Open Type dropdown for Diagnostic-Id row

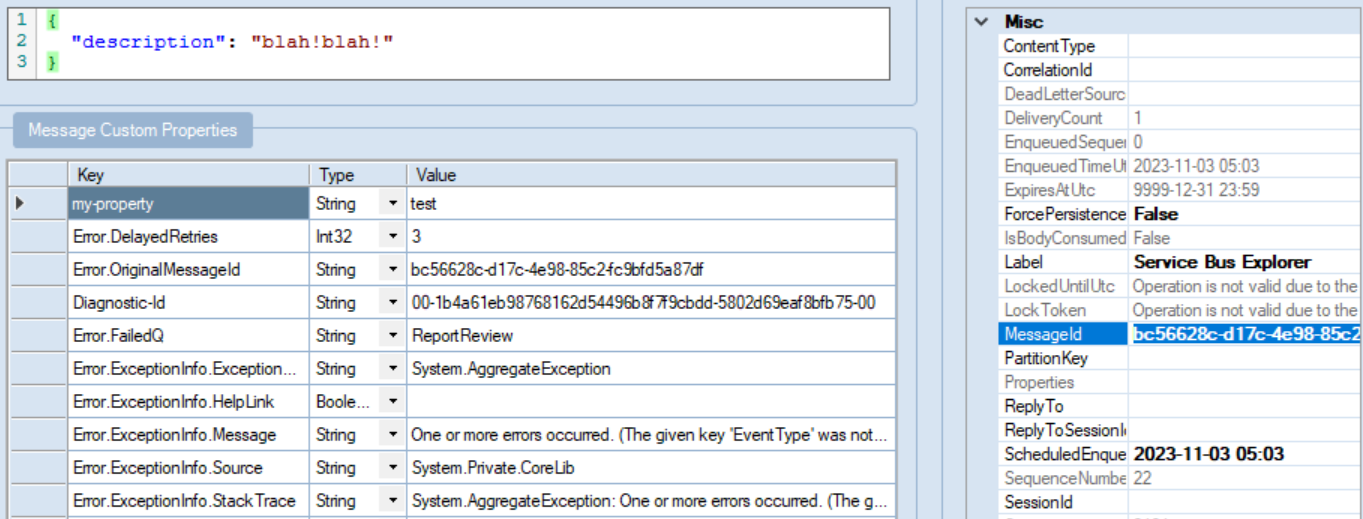[393, 302]
